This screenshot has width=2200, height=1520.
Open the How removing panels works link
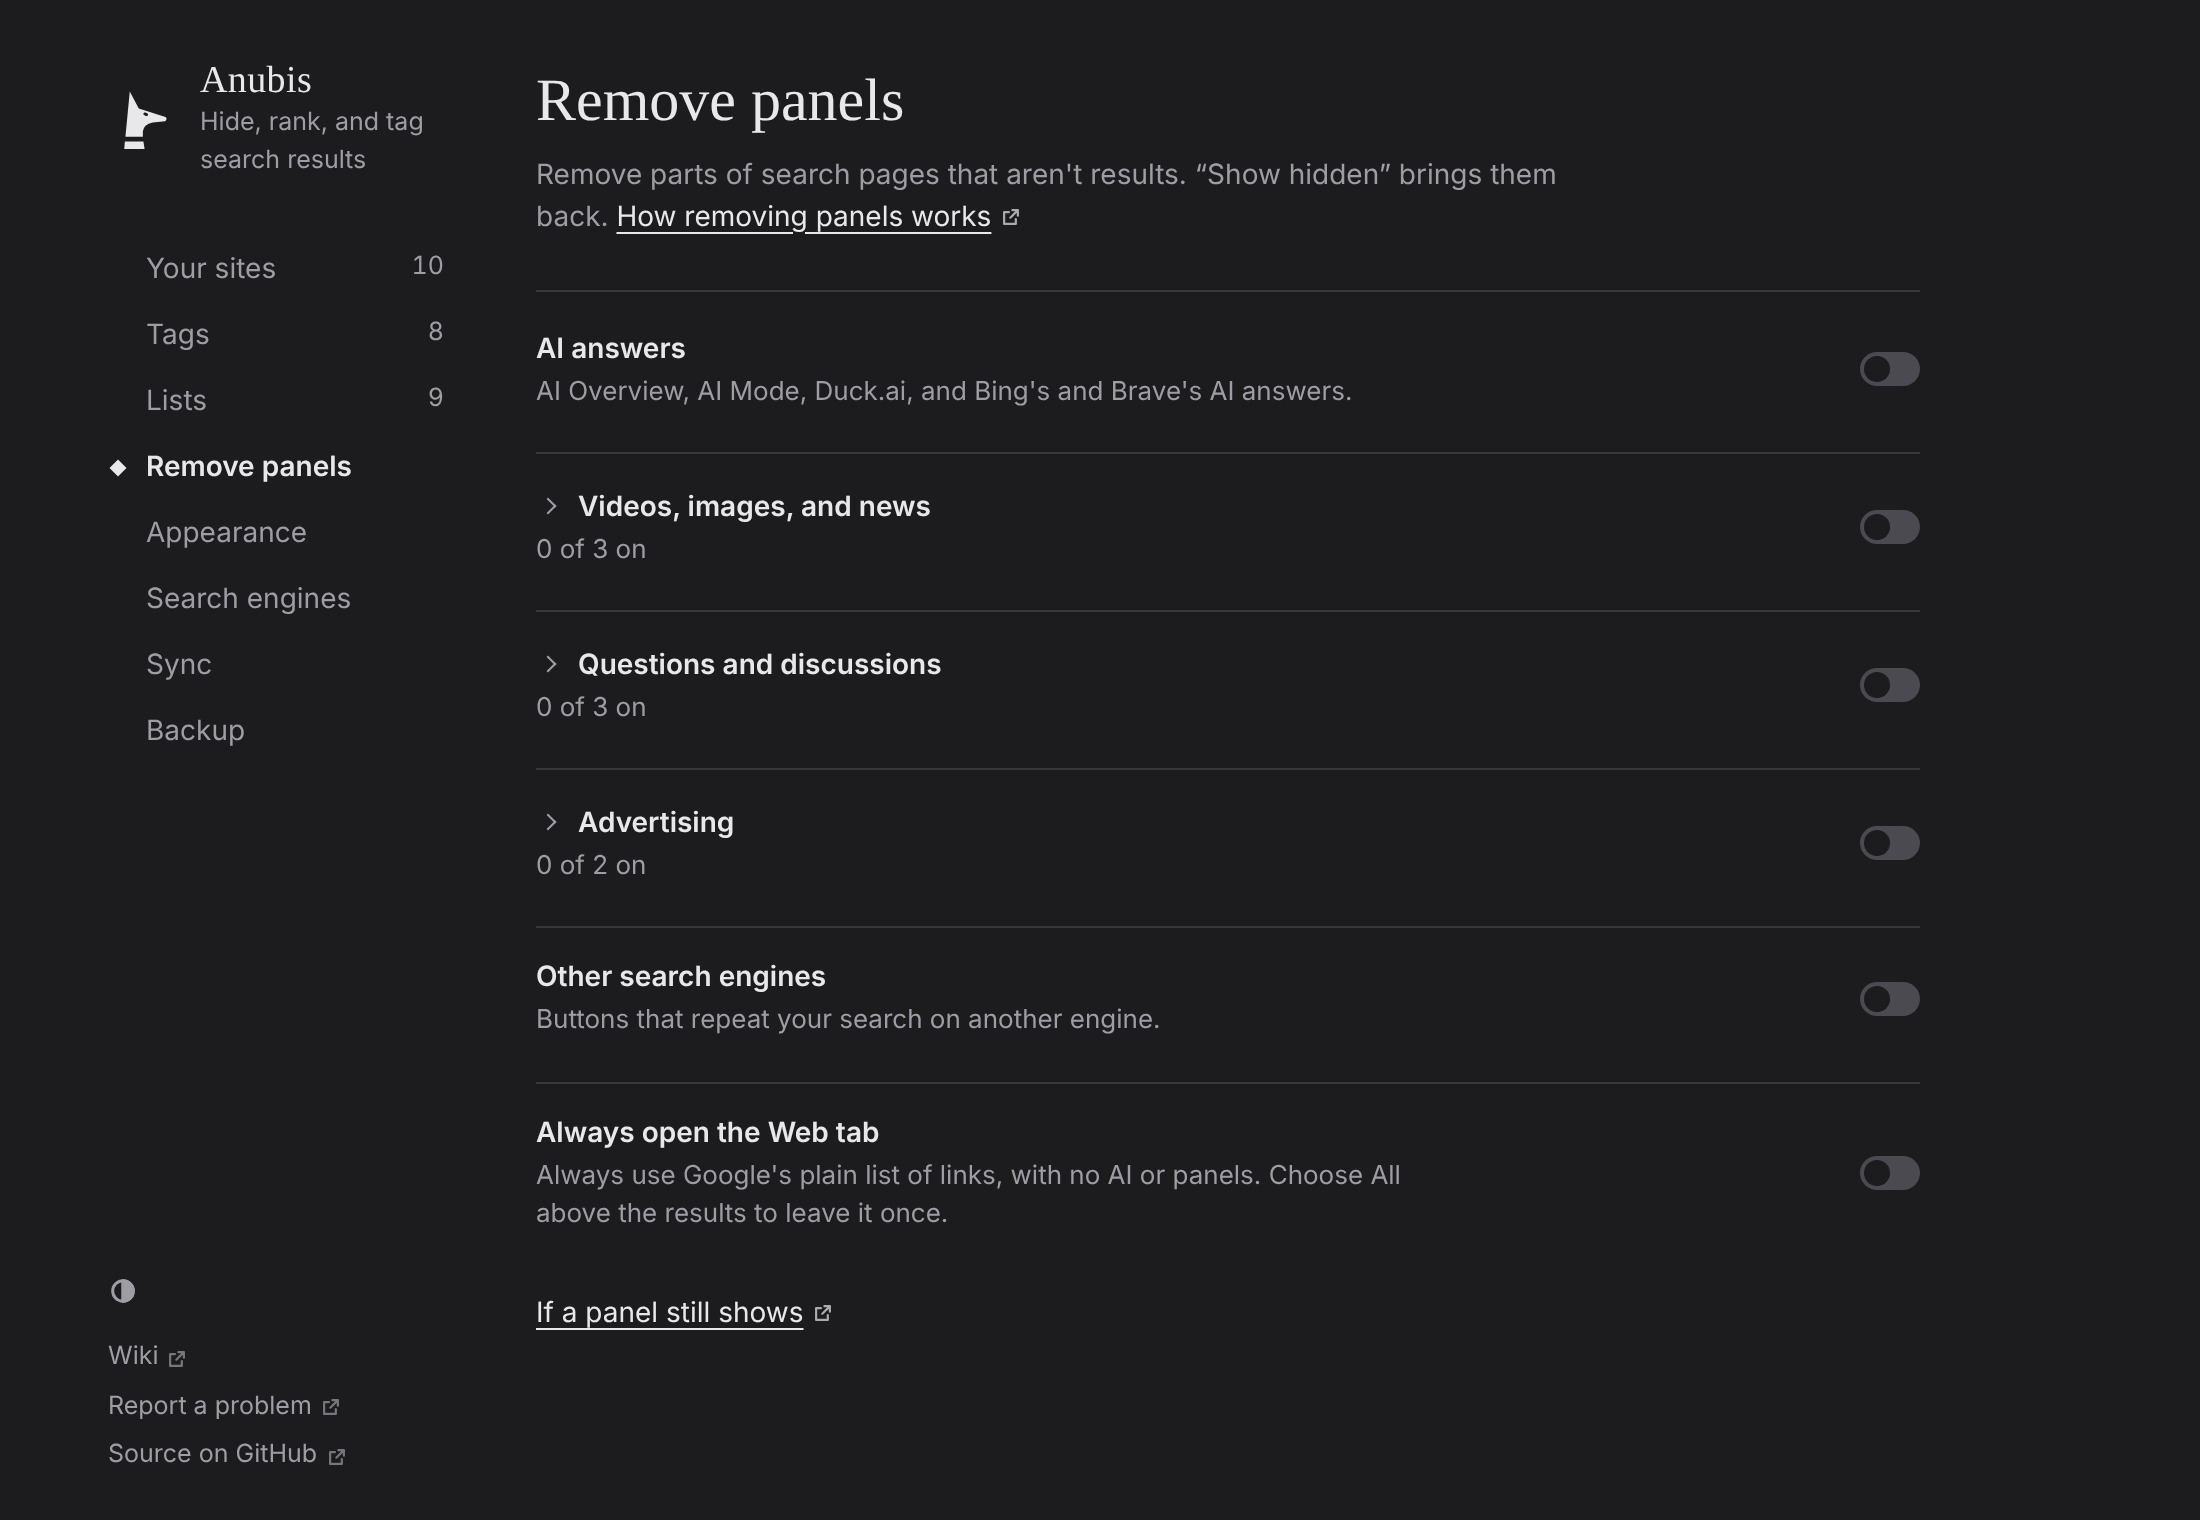tap(803, 217)
